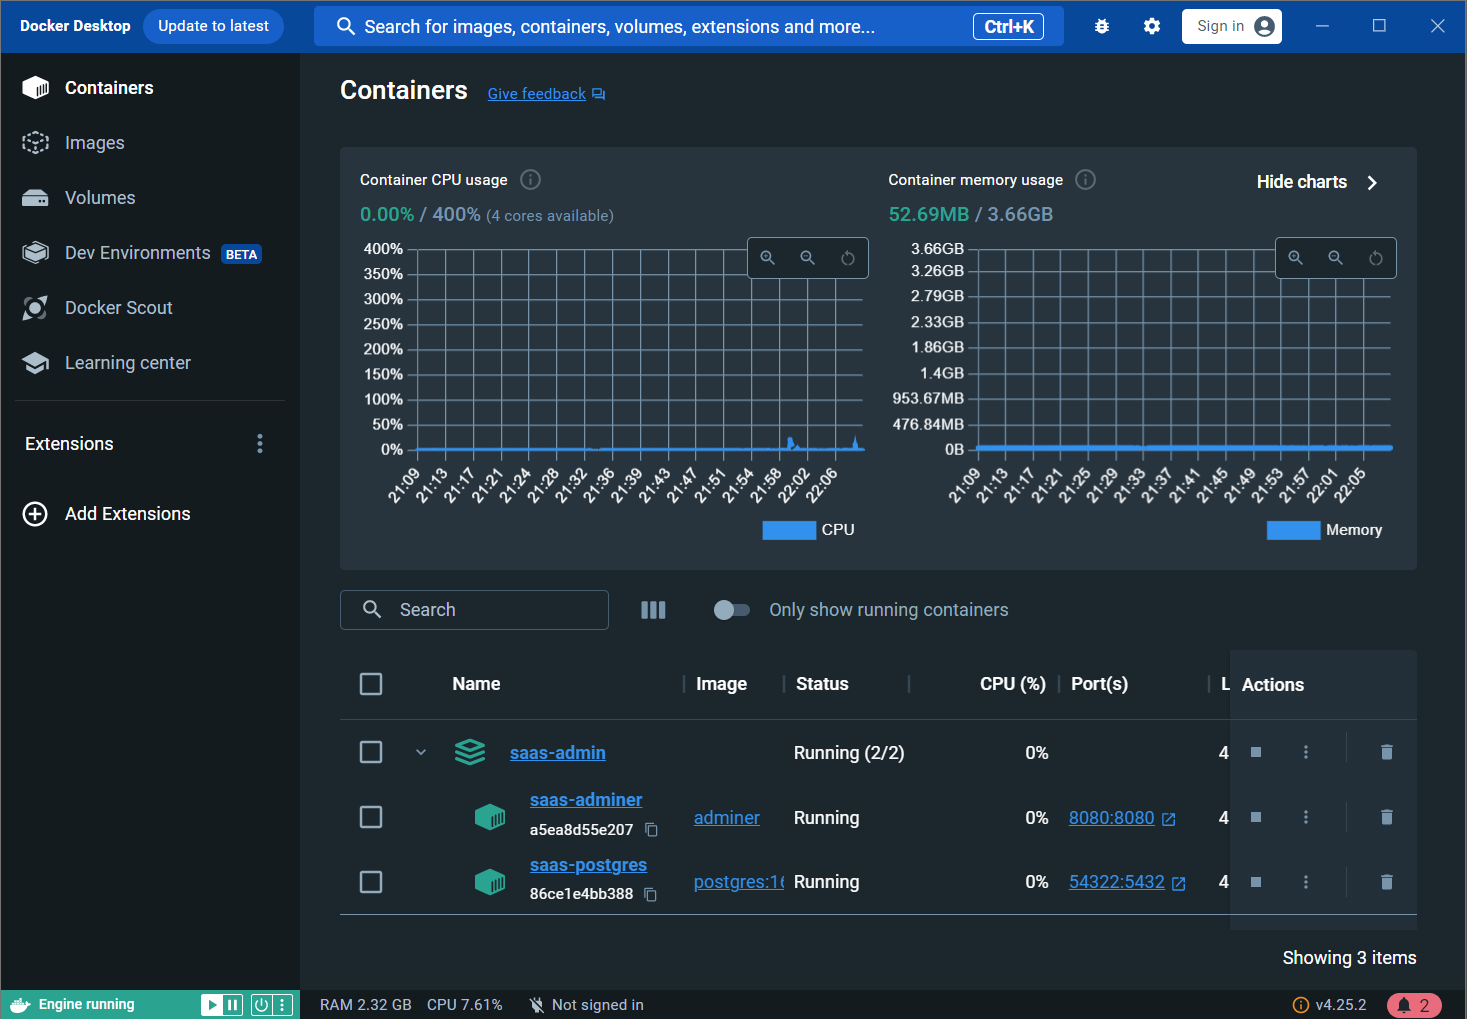Delete the saas-postgres container

[1387, 882]
